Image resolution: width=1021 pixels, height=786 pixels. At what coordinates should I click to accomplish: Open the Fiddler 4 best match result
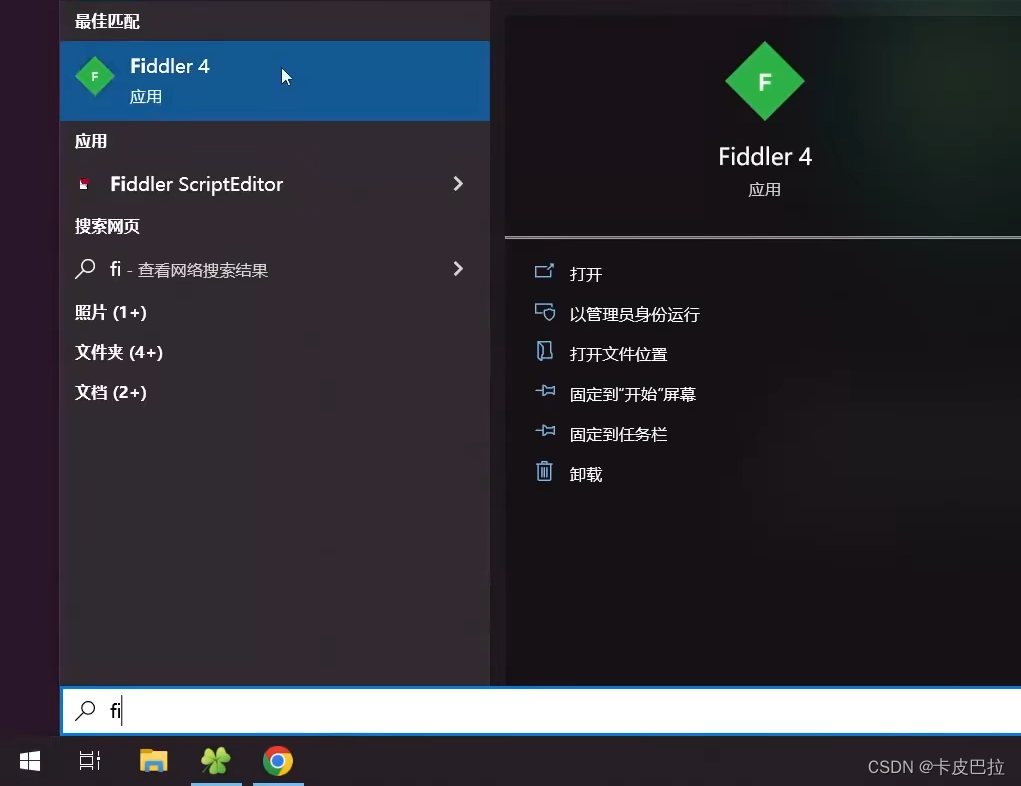274,81
